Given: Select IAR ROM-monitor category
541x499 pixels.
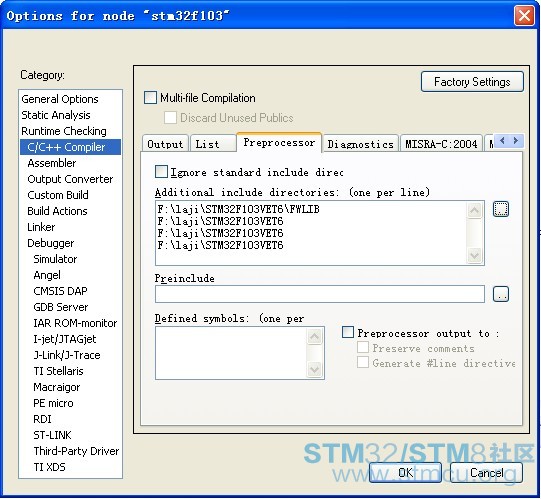Looking at the screenshot, I should (x=70, y=323).
